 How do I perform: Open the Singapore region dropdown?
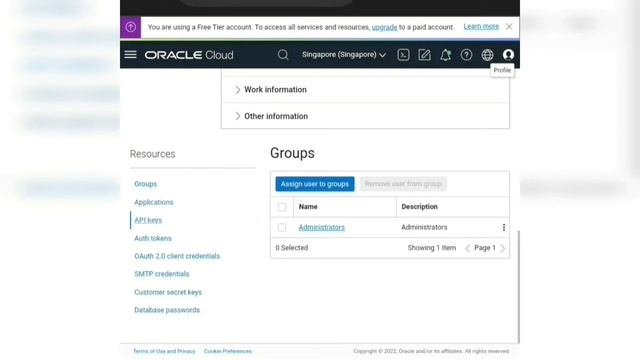344,55
